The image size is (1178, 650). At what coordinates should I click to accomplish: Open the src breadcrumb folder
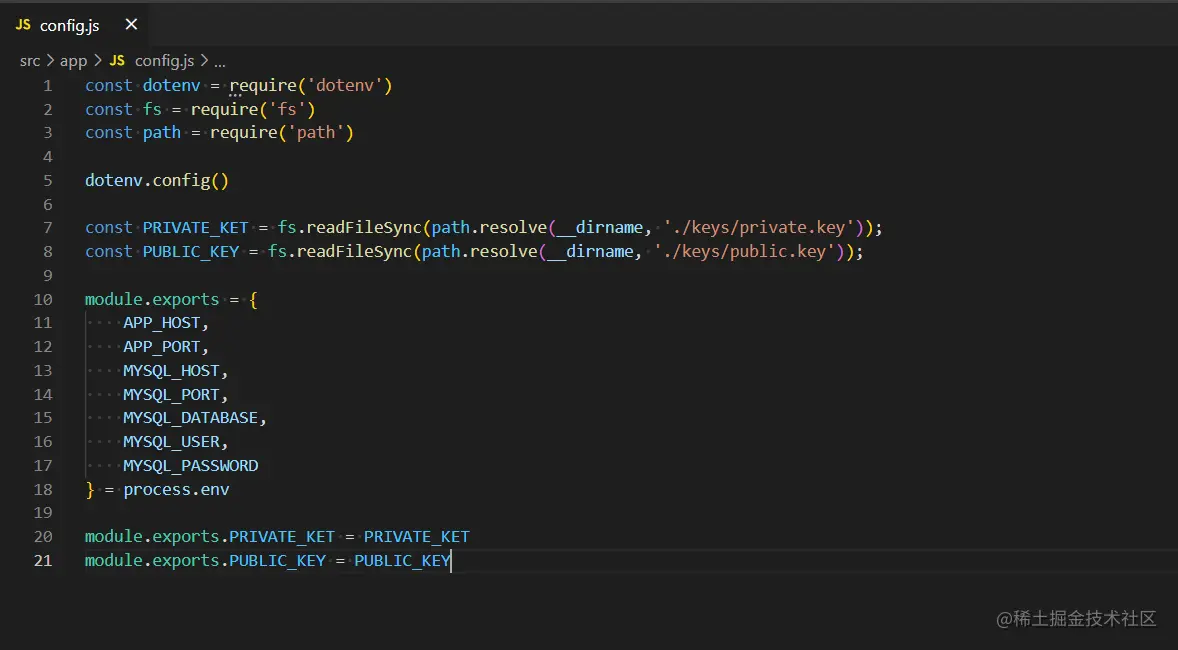point(30,61)
